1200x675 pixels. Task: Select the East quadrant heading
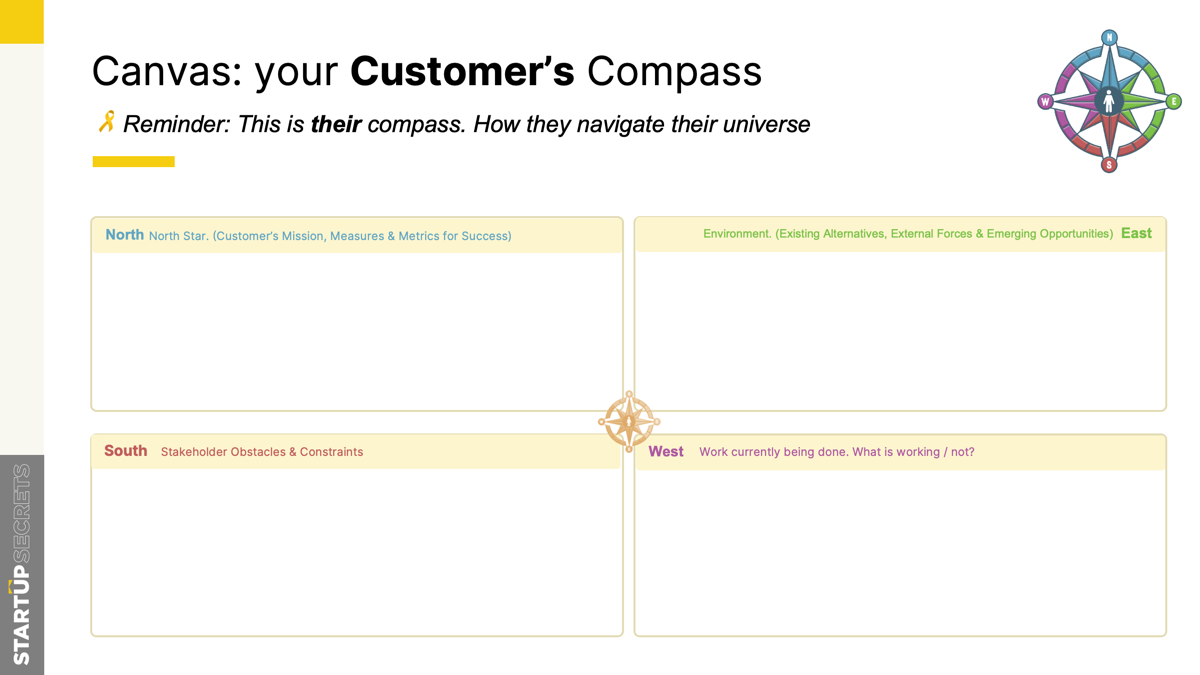pyautogui.click(x=1136, y=233)
